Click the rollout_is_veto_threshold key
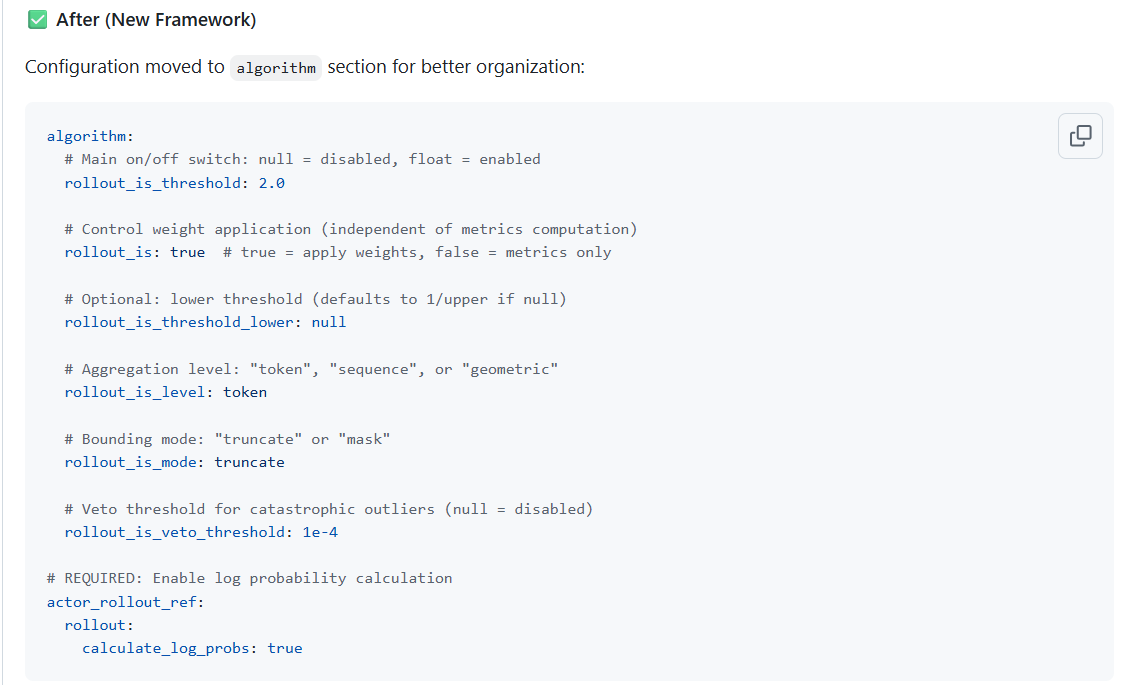This screenshot has height=685, width=1125. (175, 532)
